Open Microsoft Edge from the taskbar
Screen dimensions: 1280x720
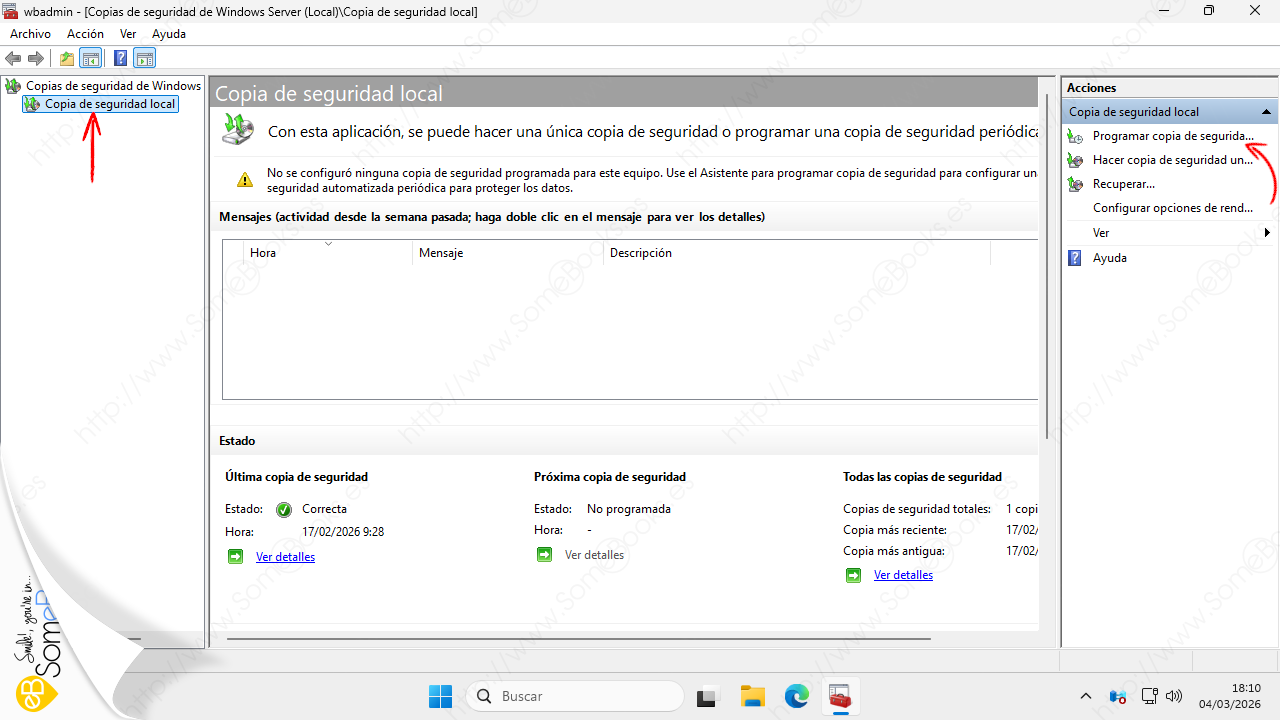click(x=796, y=696)
